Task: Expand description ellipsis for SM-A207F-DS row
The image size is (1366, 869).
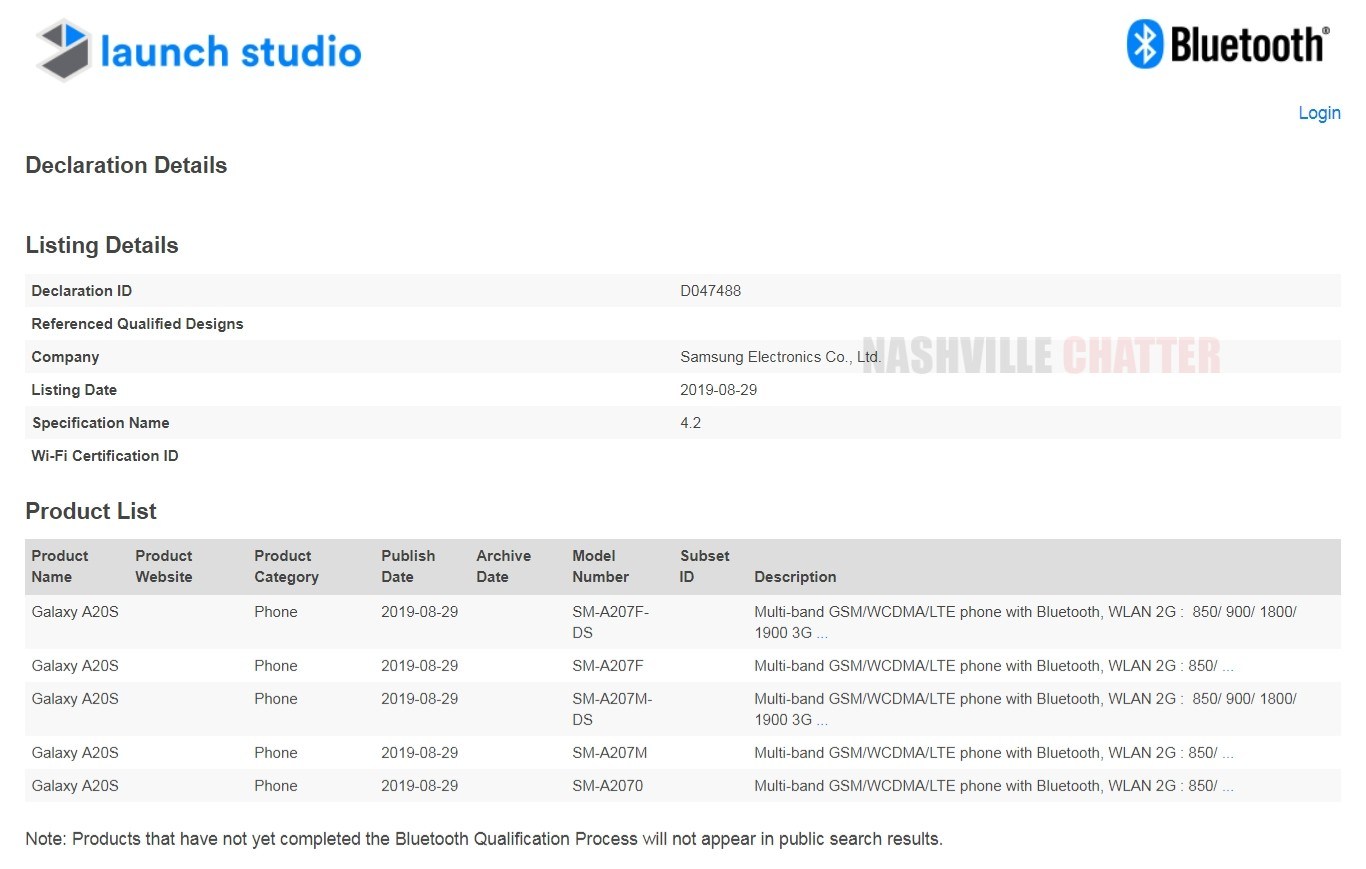Action: pos(822,633)
